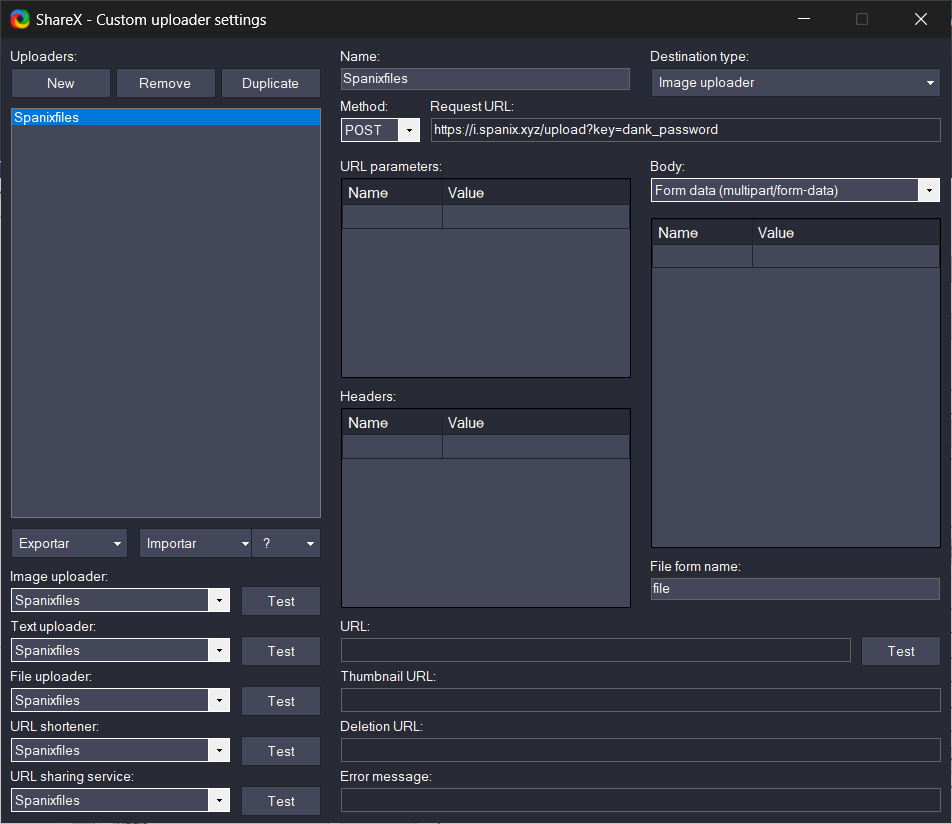Viewport: 952px width, 824px height.
Task: Click the Error message input field
Action: 641,800
